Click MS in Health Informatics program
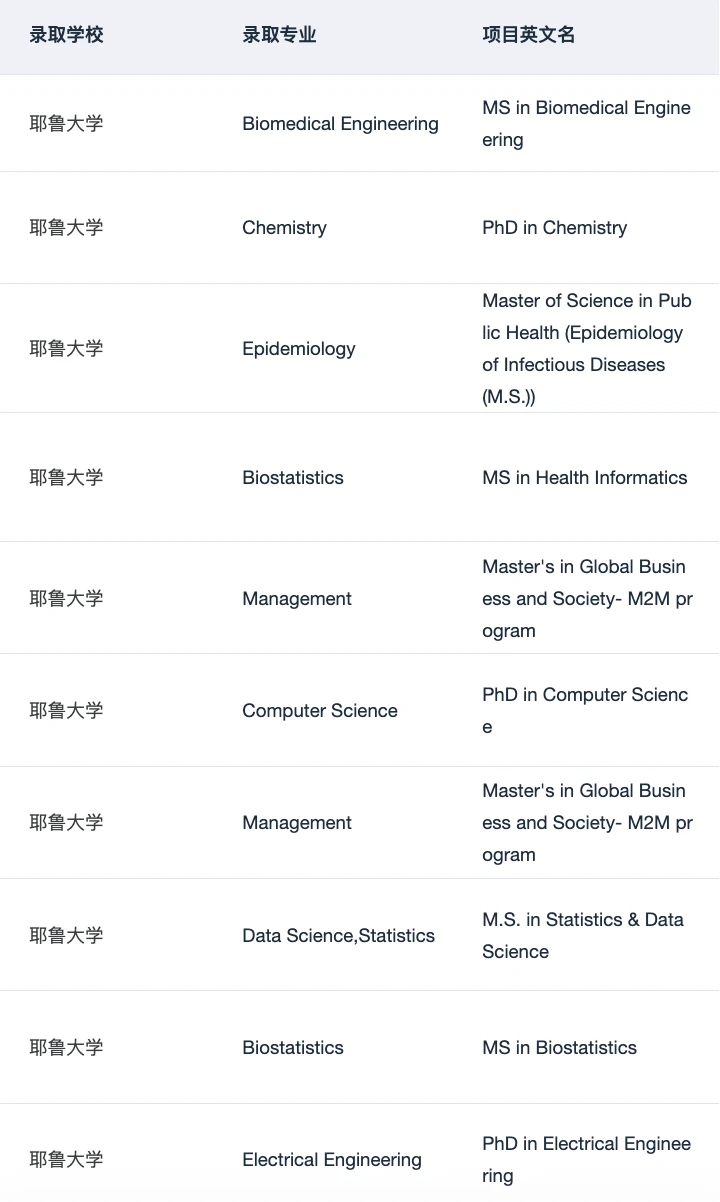The width and height of the screenshot is (720, 1202). tap(585, 478)
